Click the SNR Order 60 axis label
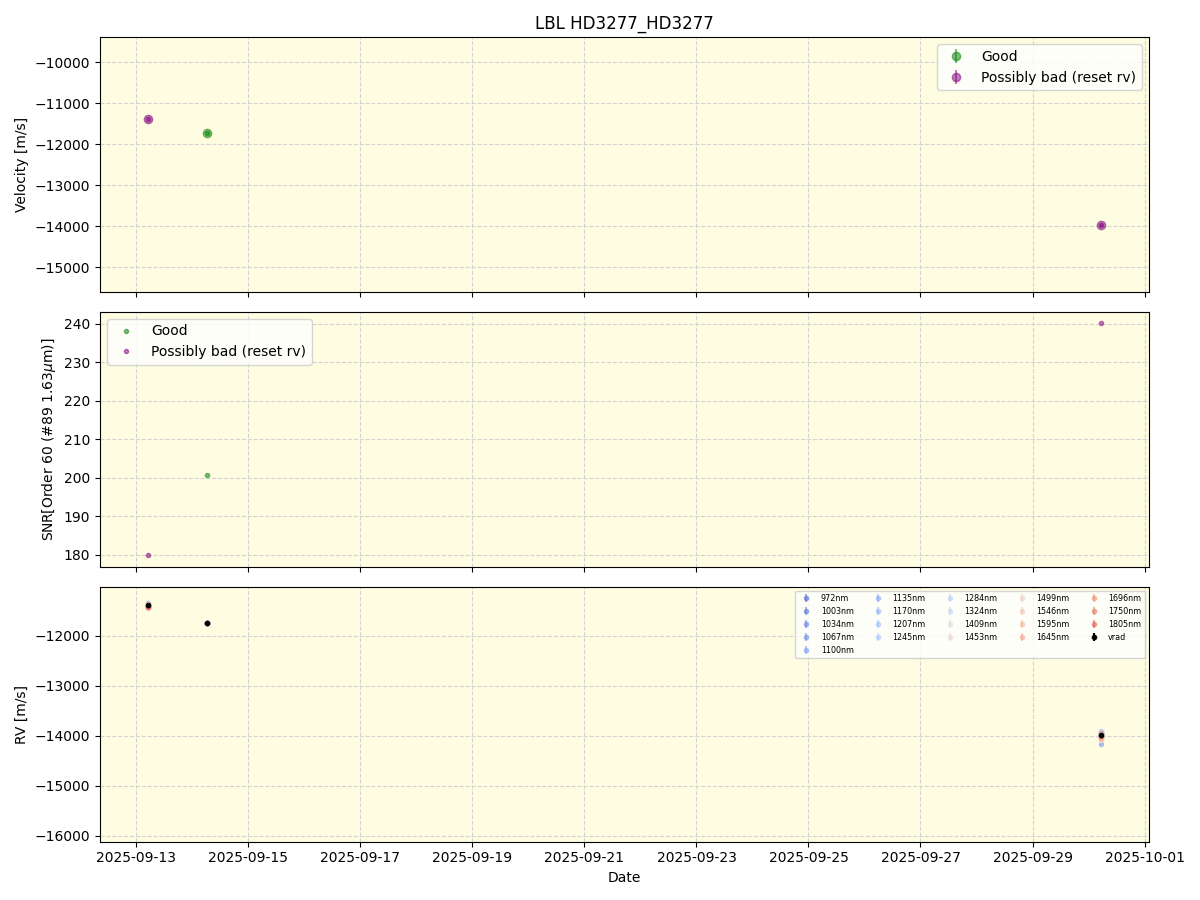 [x=48, y=439]
